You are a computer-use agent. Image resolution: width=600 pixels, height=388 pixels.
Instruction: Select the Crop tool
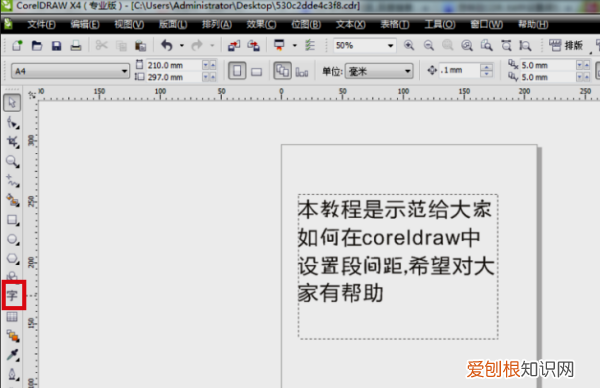12,142
